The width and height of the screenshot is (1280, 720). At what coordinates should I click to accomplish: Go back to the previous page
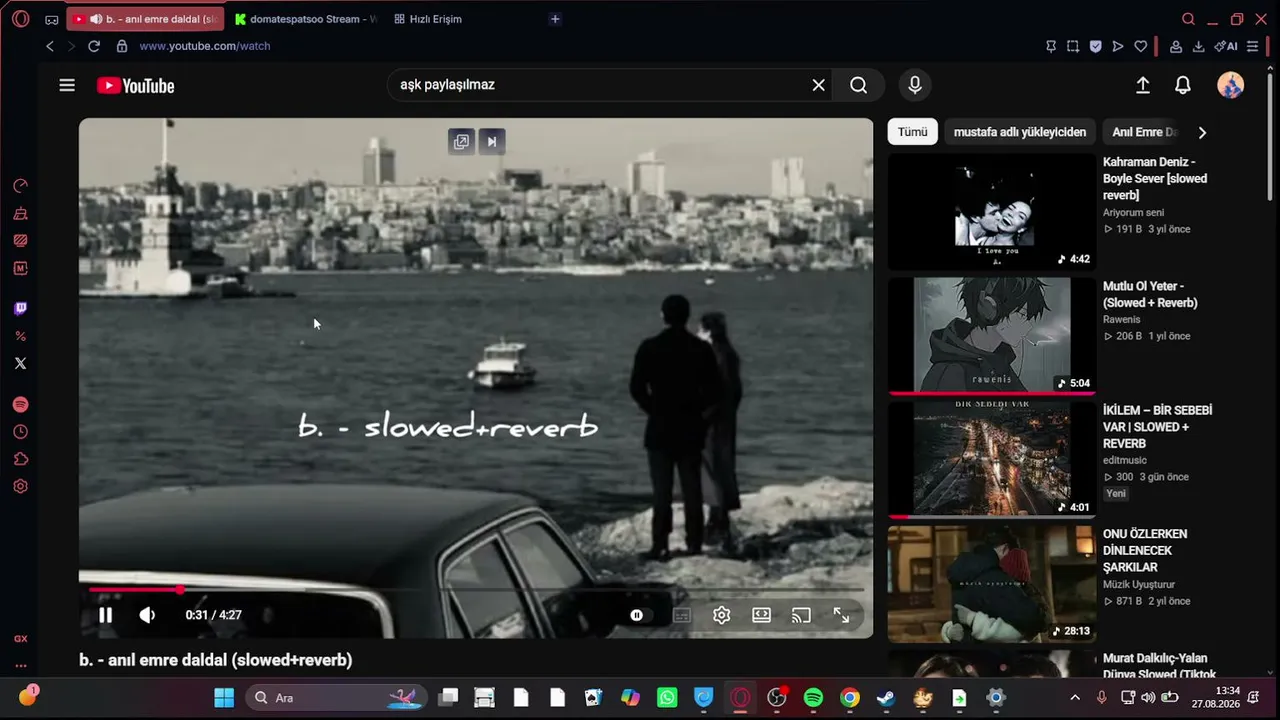click(50, 46)
